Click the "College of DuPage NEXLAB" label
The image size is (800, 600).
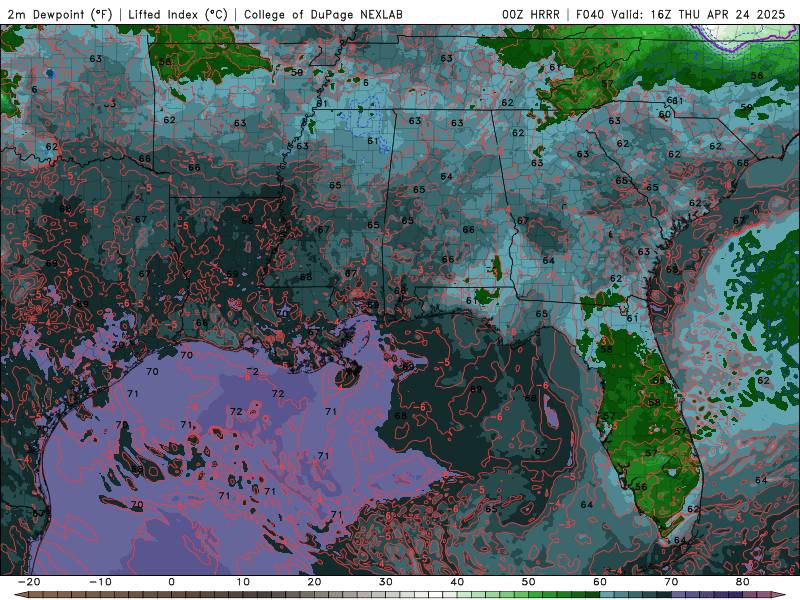(323, 15)
